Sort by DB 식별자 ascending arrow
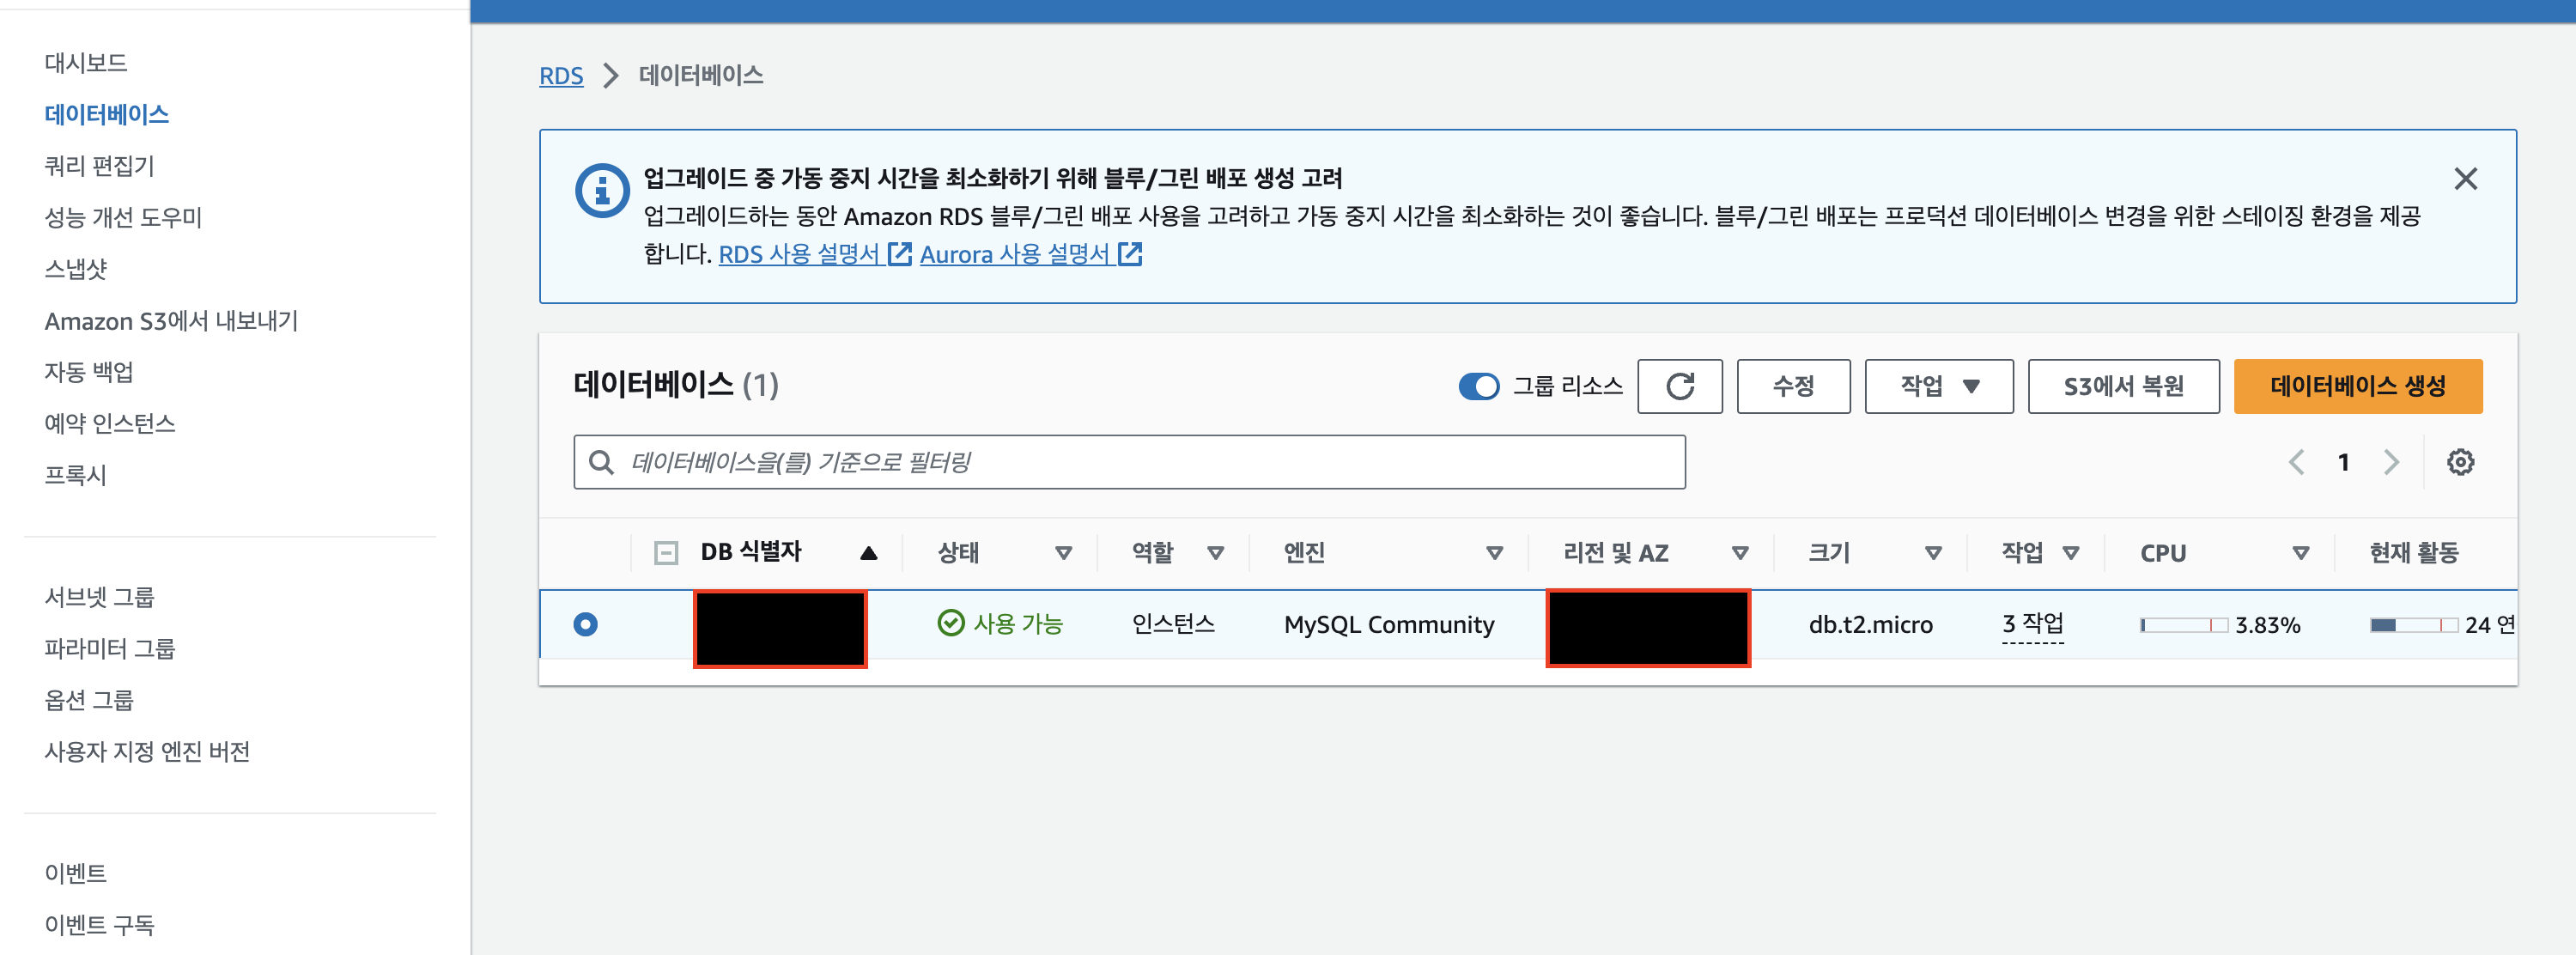Image resolution: width=2576 pixels, height=955 pixels. click(x=868, y=553)
